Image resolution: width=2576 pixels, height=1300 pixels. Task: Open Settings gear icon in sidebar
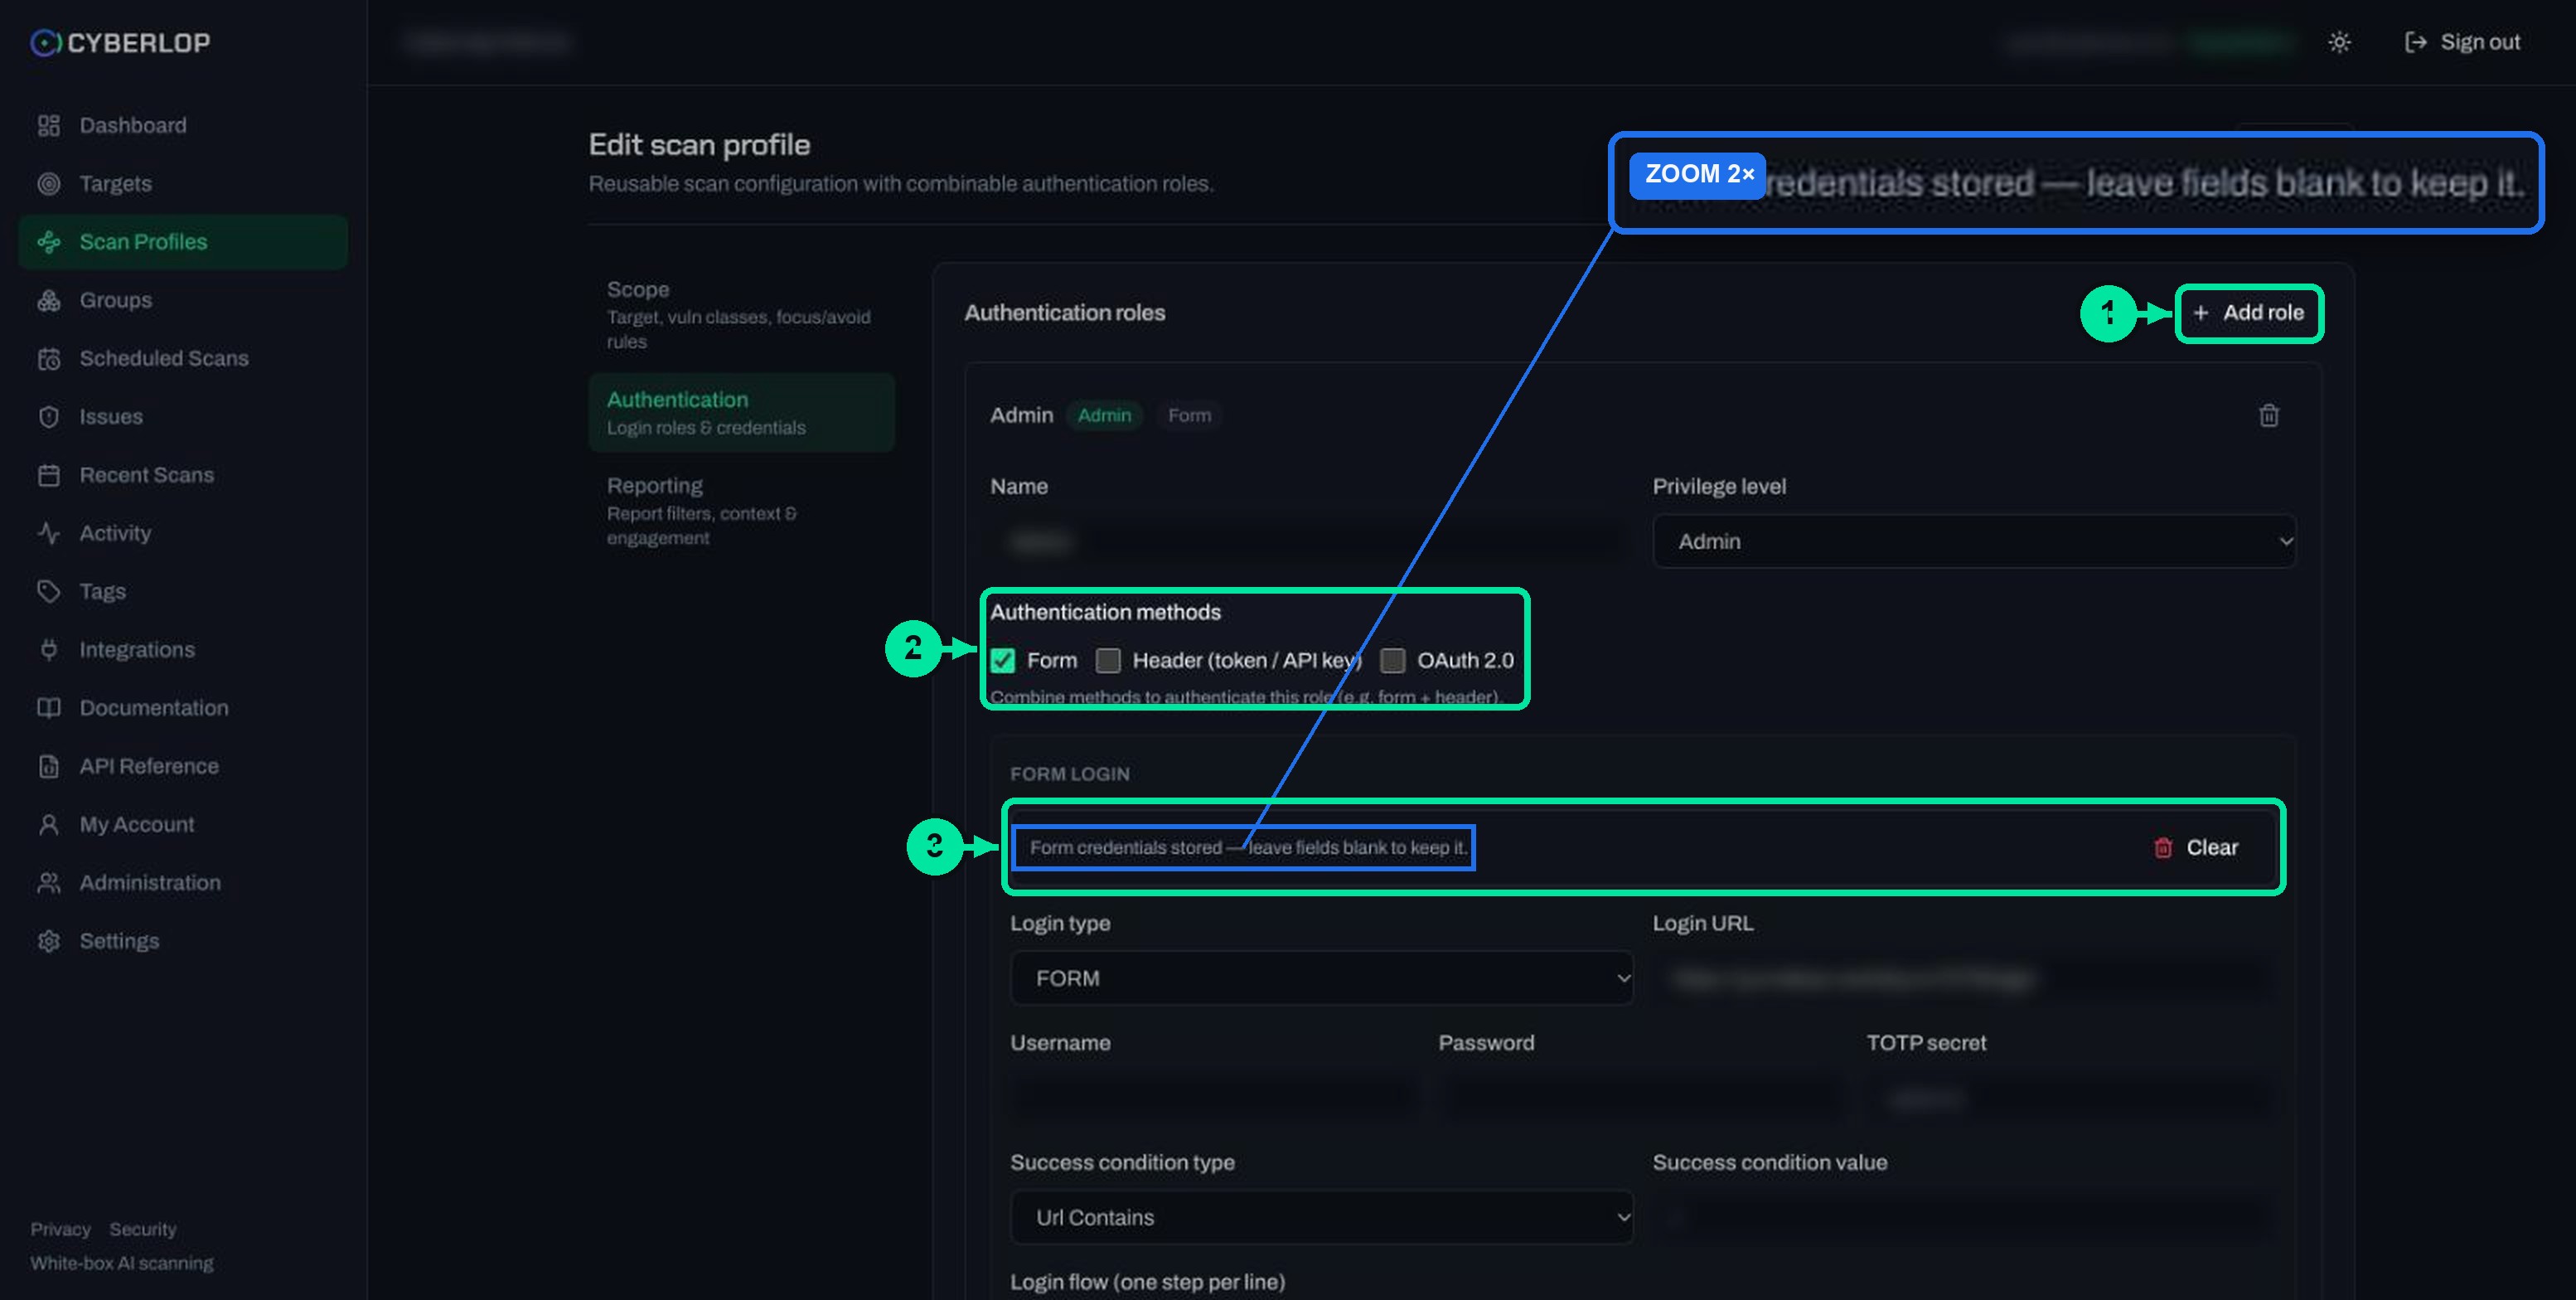point(48,941)
